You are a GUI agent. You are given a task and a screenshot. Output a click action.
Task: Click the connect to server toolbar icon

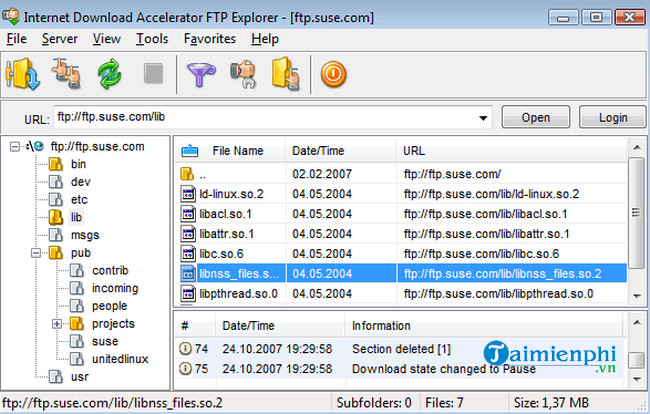22,74
